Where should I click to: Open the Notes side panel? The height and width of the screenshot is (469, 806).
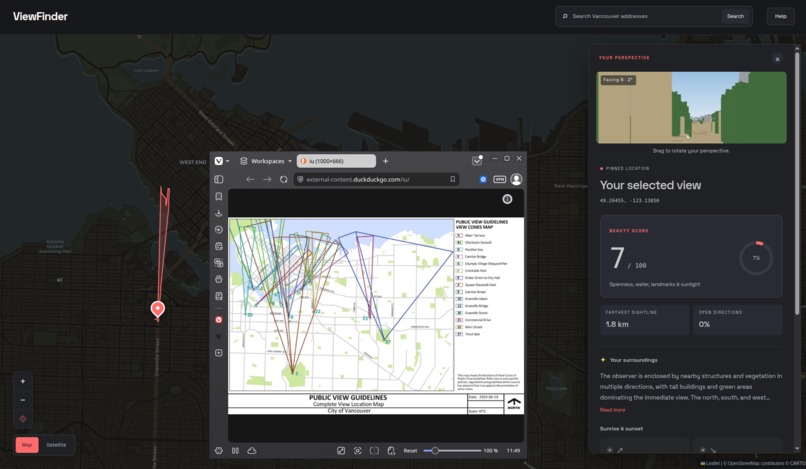click(x=218, y=246)
